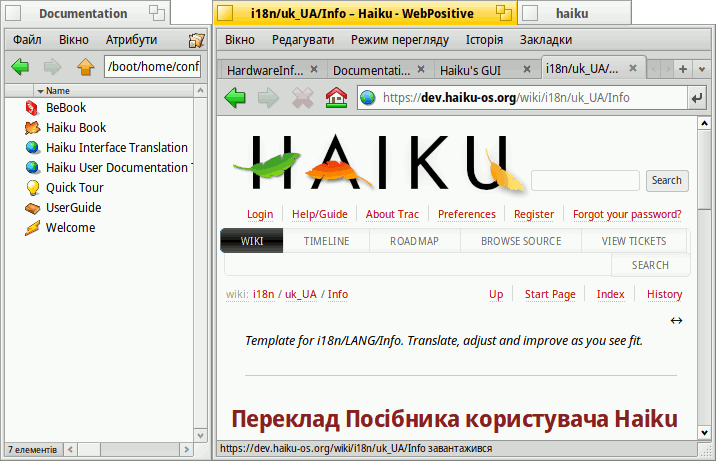Viewport: 716px width, 461px height.
Task: Click the search text field next to the Haiku logo
Action: click(x=585, y=180)
